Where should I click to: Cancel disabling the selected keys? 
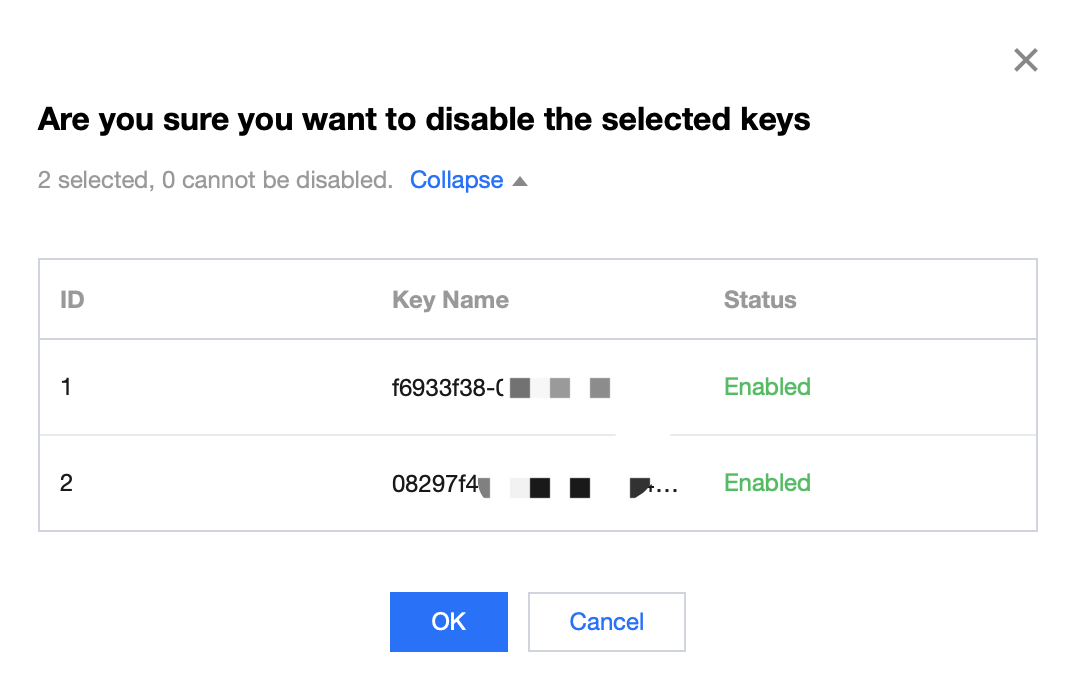(x=606, y=621)
